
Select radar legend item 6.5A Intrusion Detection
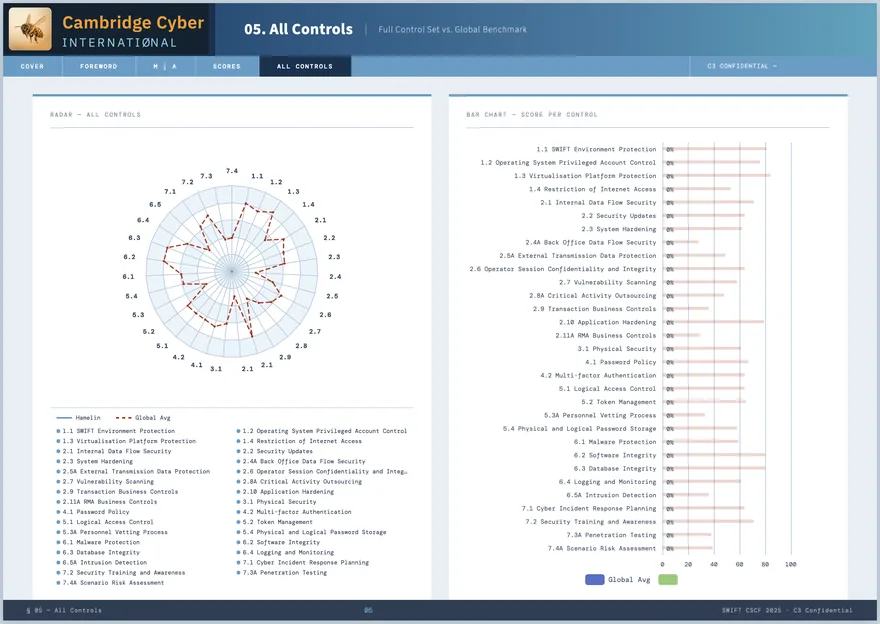[102, 562]
